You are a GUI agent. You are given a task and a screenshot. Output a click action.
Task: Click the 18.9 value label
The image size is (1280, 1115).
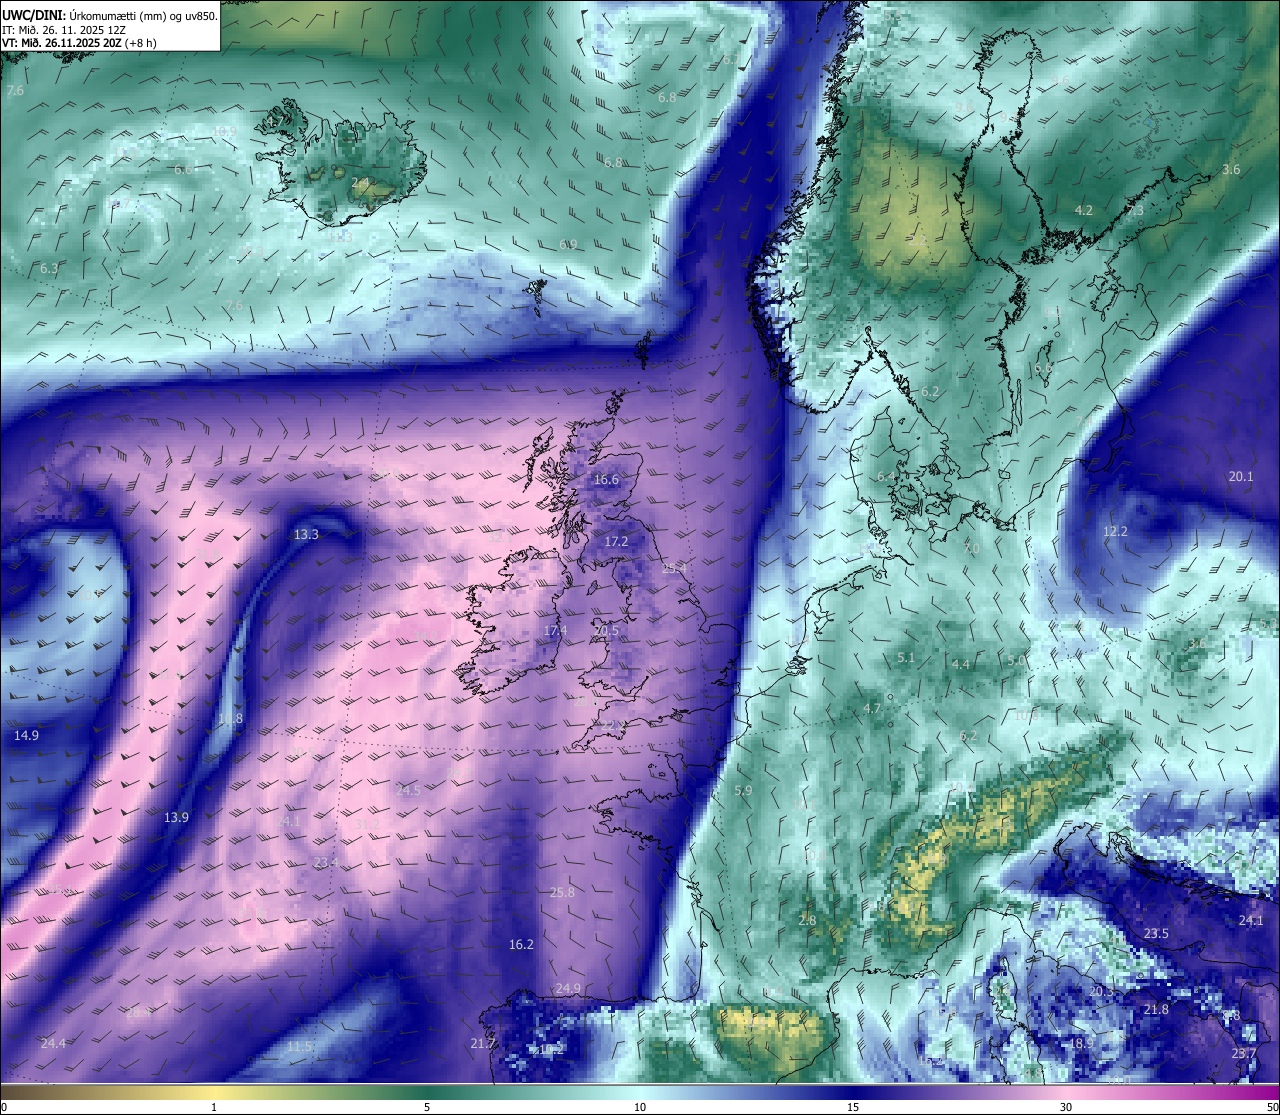(x=1082, y=1043)
